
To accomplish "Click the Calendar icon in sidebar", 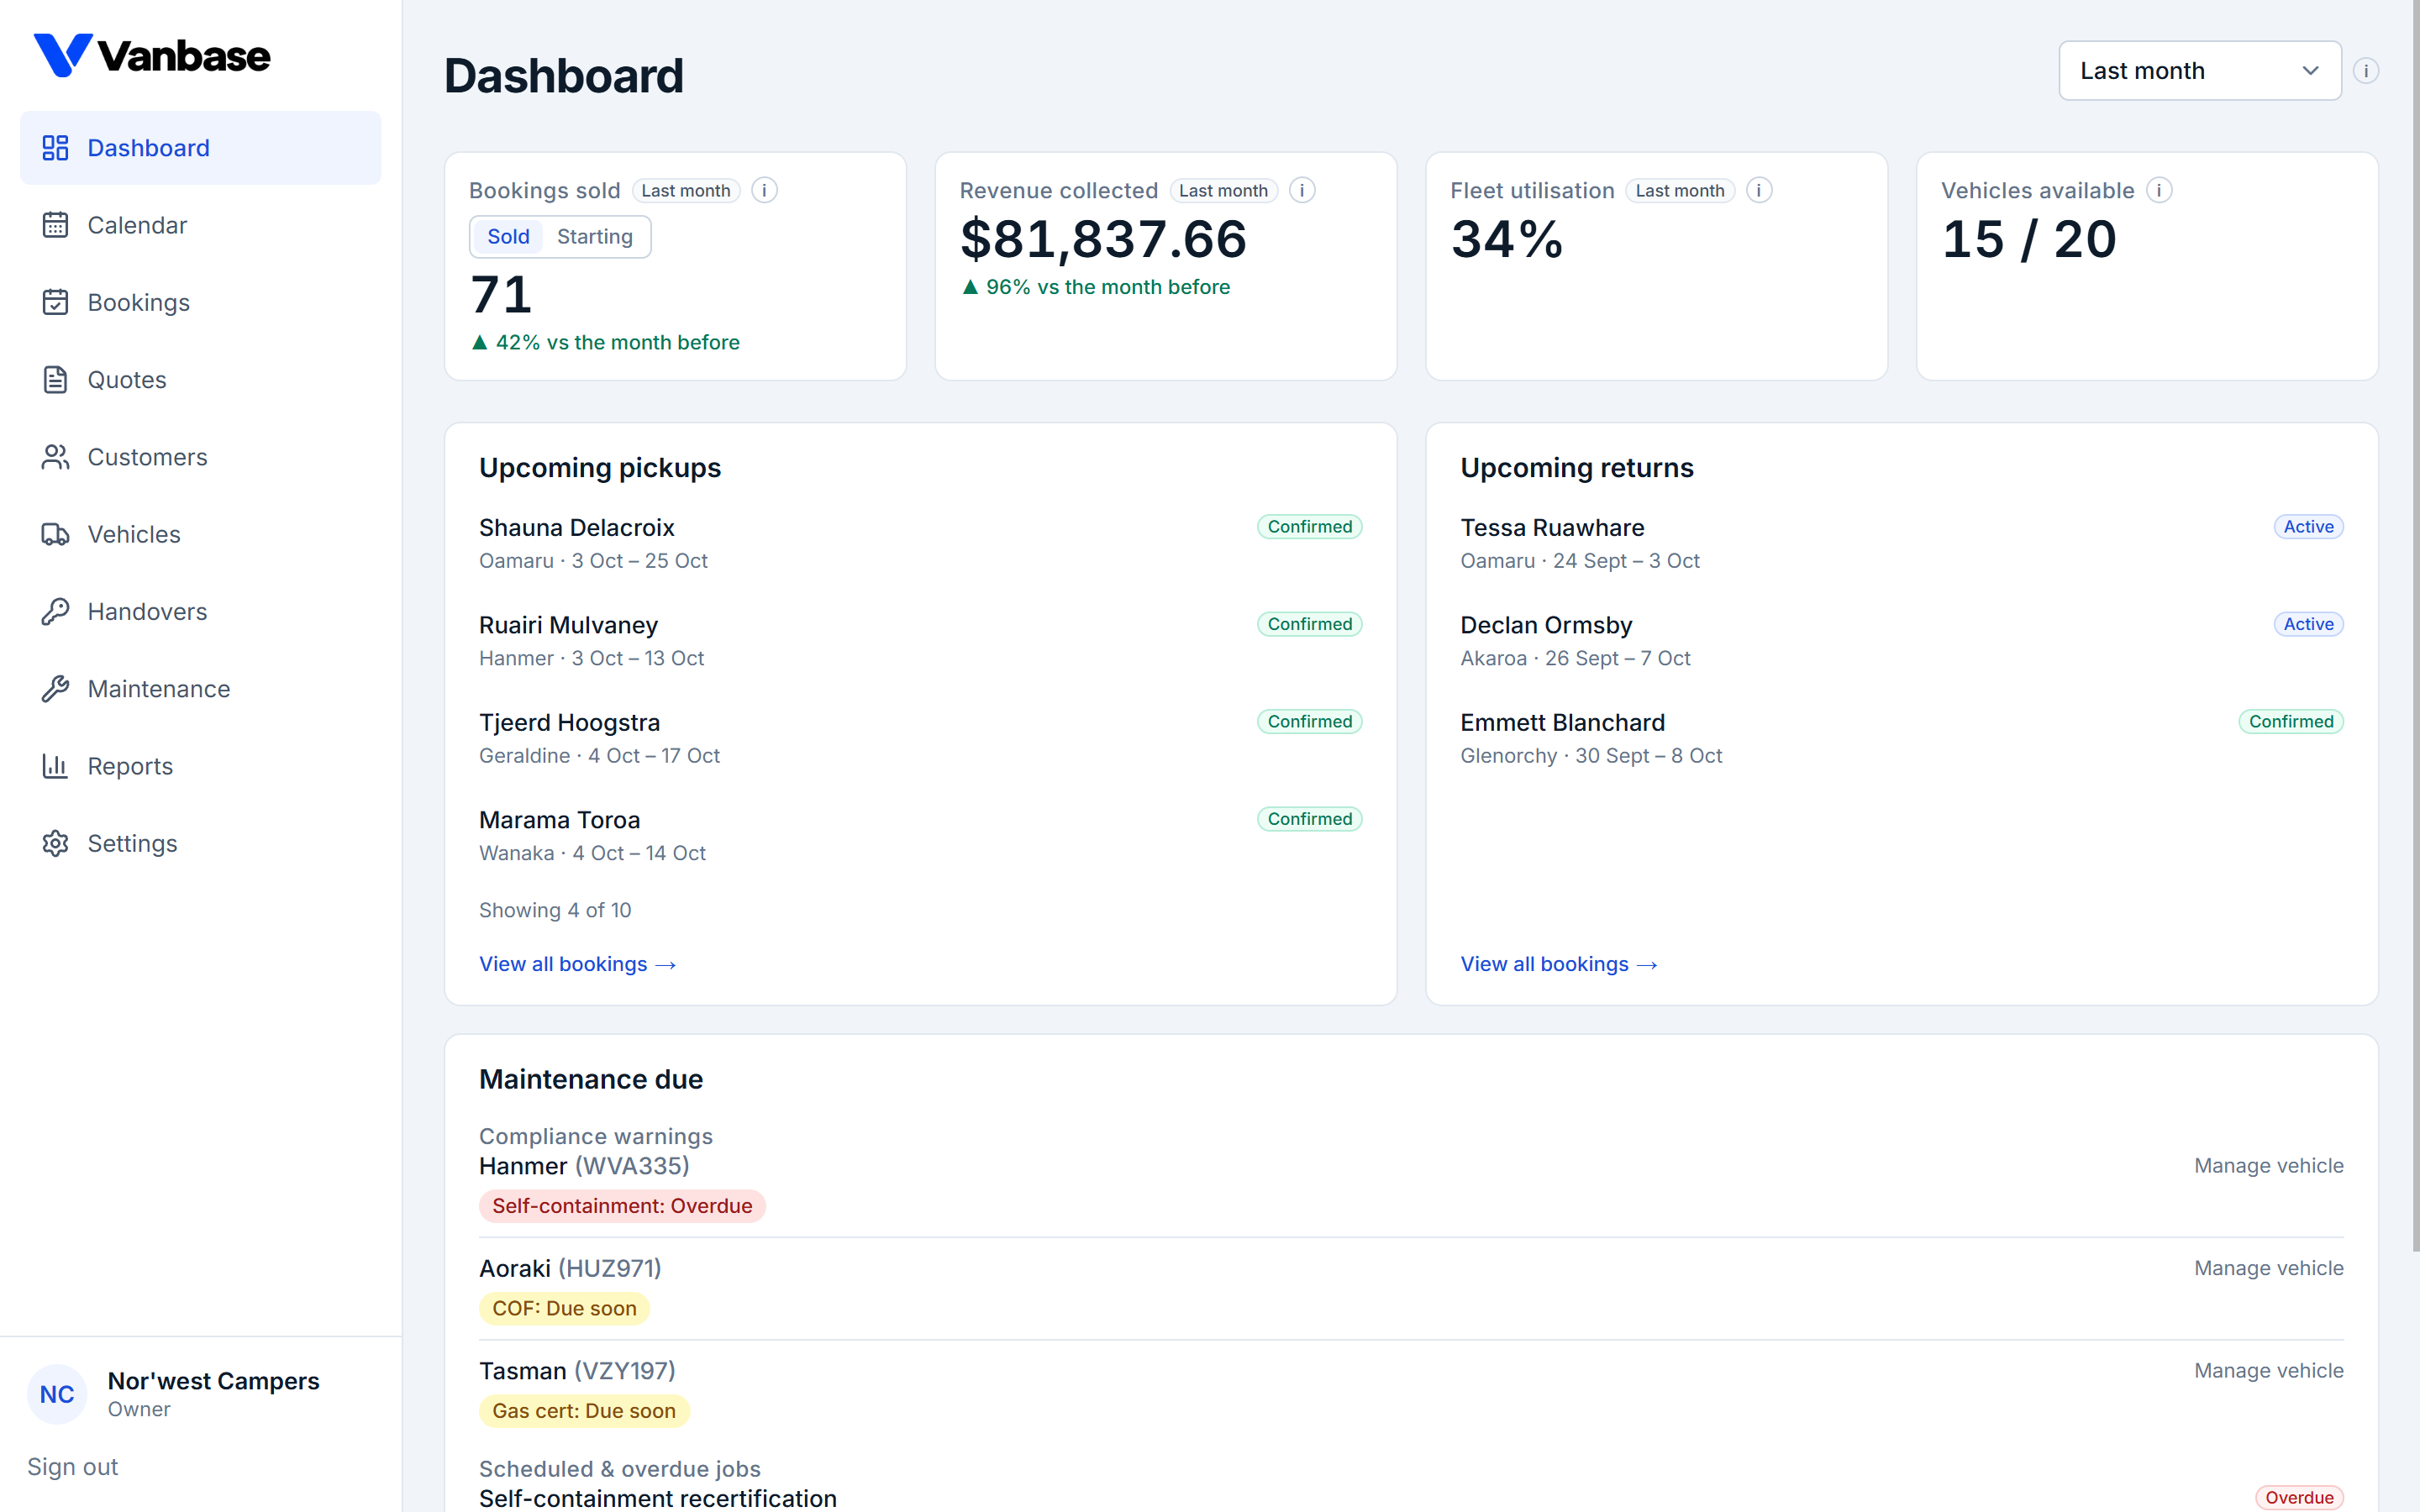I will click(55, 225).
